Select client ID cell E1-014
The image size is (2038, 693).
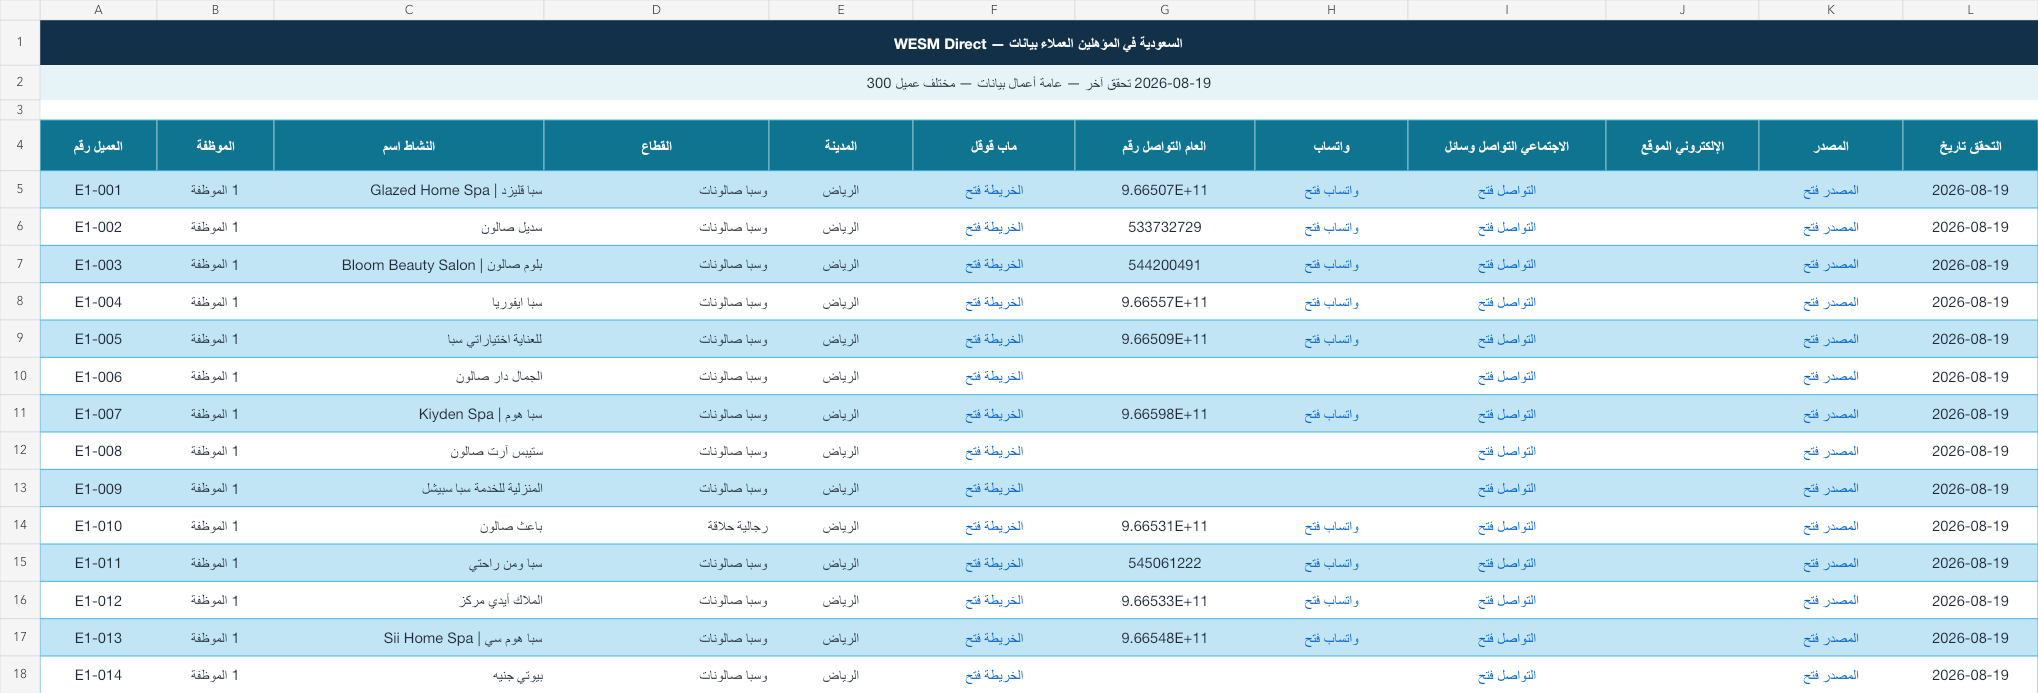98,675
